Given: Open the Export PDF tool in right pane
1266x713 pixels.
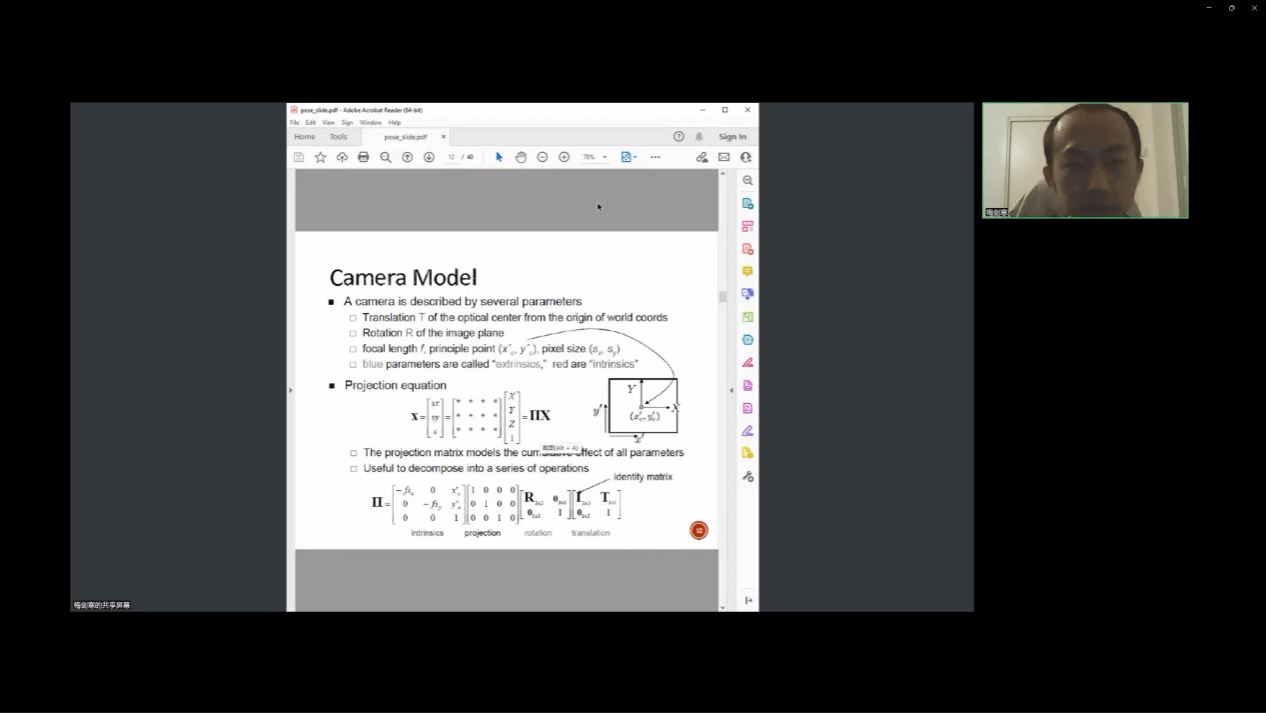Looking at the screenshot, I should click(747, 203).
